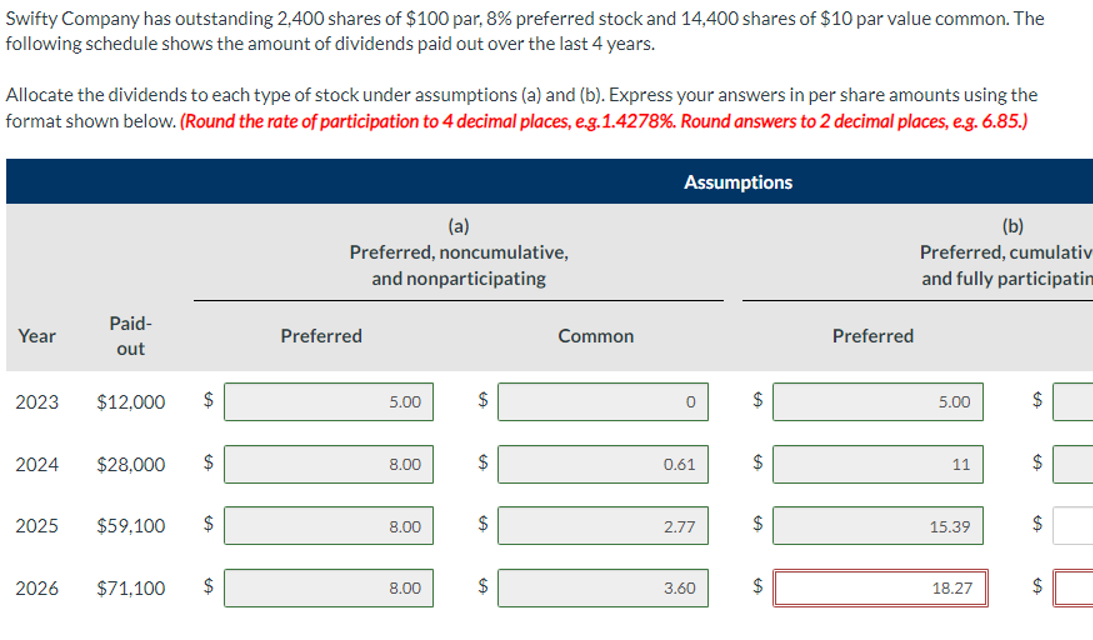Select the 2024 Common field showing 0.61
The width and height of the screenshot is (1093, 640).
pyautogui.click(x=603, y=463)
